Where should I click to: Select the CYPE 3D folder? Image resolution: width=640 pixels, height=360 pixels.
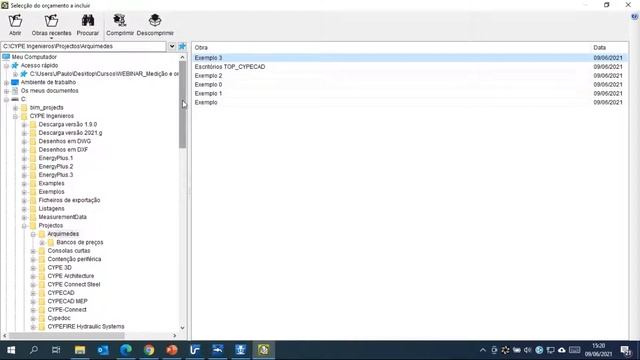(x=60, y=267)
